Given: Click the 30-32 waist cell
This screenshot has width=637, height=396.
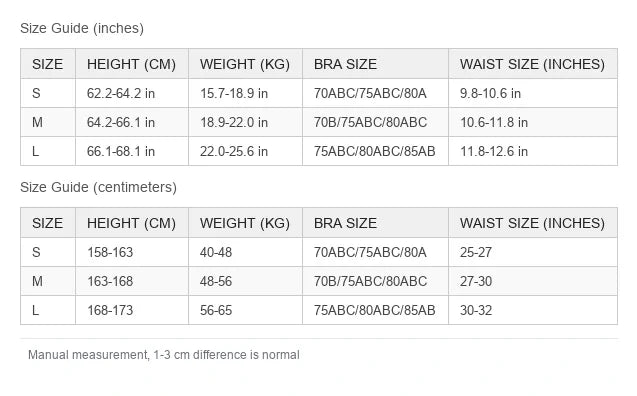Looking at the screenshot, I should pyautogui.click(x=533, y=310).
